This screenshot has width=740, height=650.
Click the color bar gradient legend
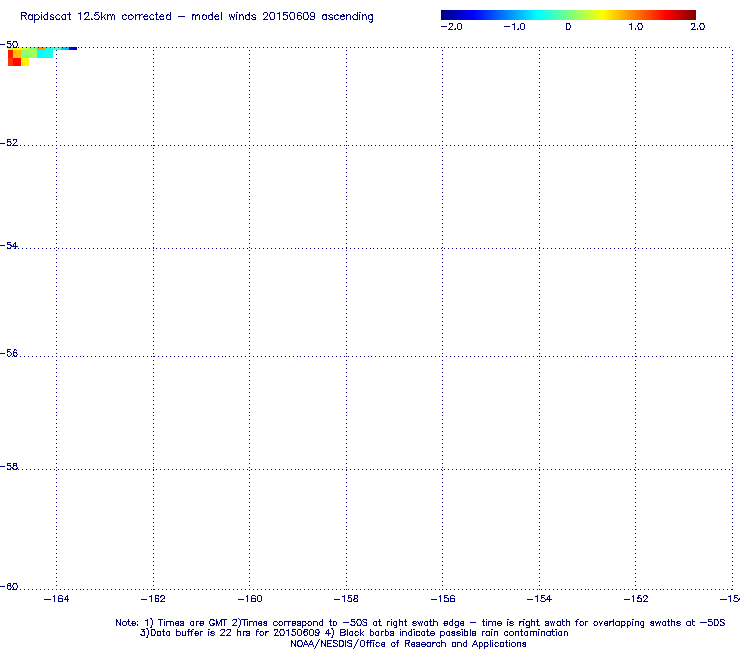coord(568,15)
